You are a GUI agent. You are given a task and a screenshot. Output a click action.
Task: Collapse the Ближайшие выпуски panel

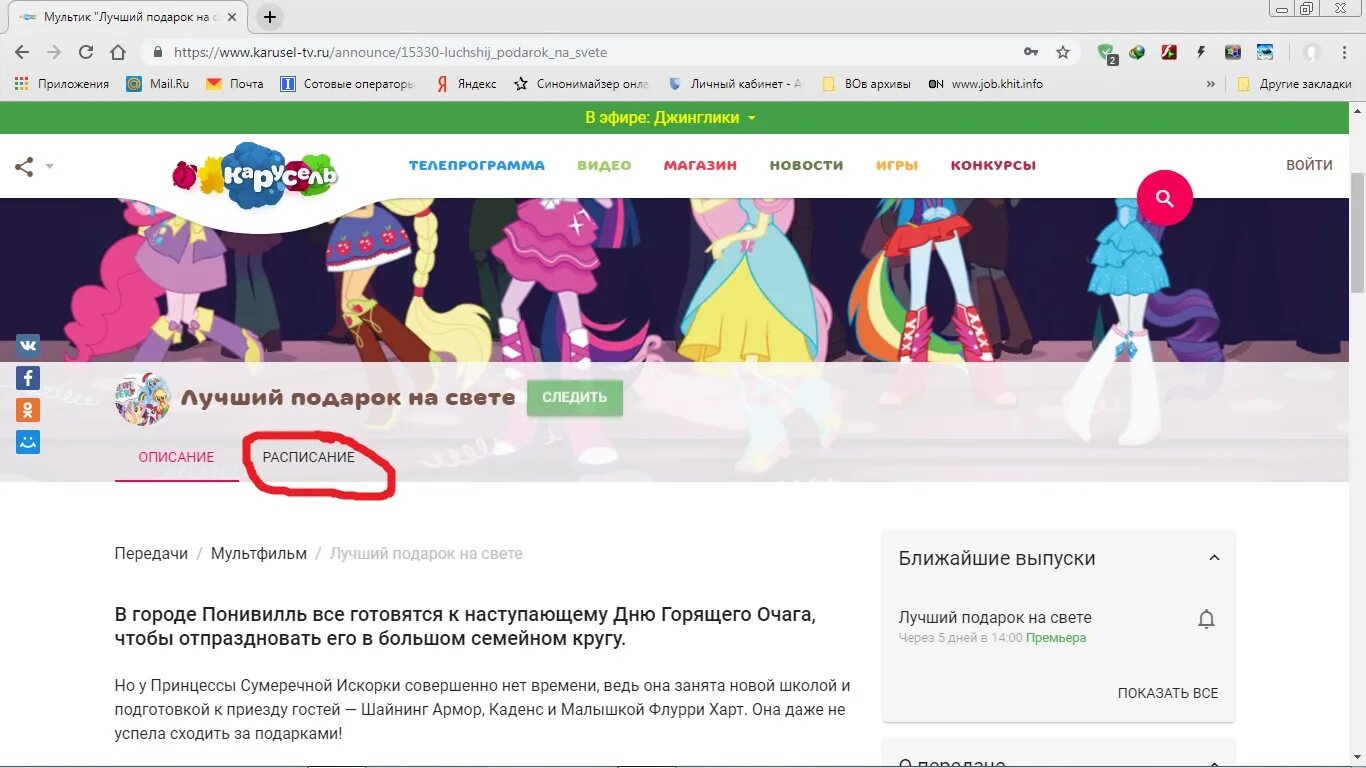point(1214,558)
